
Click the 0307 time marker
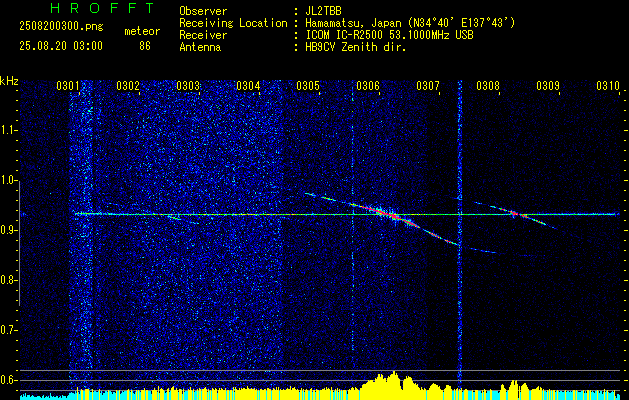pyautogui.click(x=428, y=85)
